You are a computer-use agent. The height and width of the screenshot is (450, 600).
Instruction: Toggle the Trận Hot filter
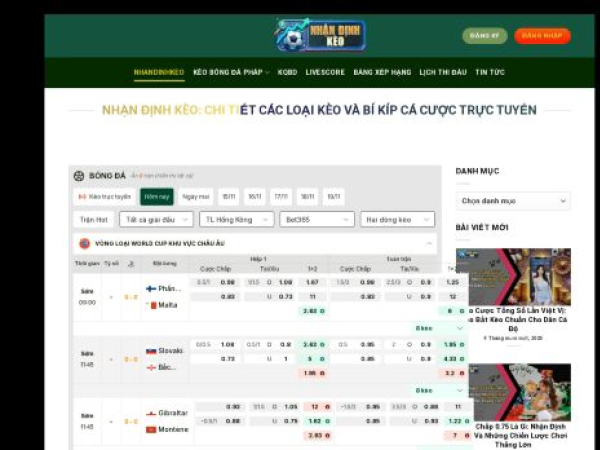[94, 220]
